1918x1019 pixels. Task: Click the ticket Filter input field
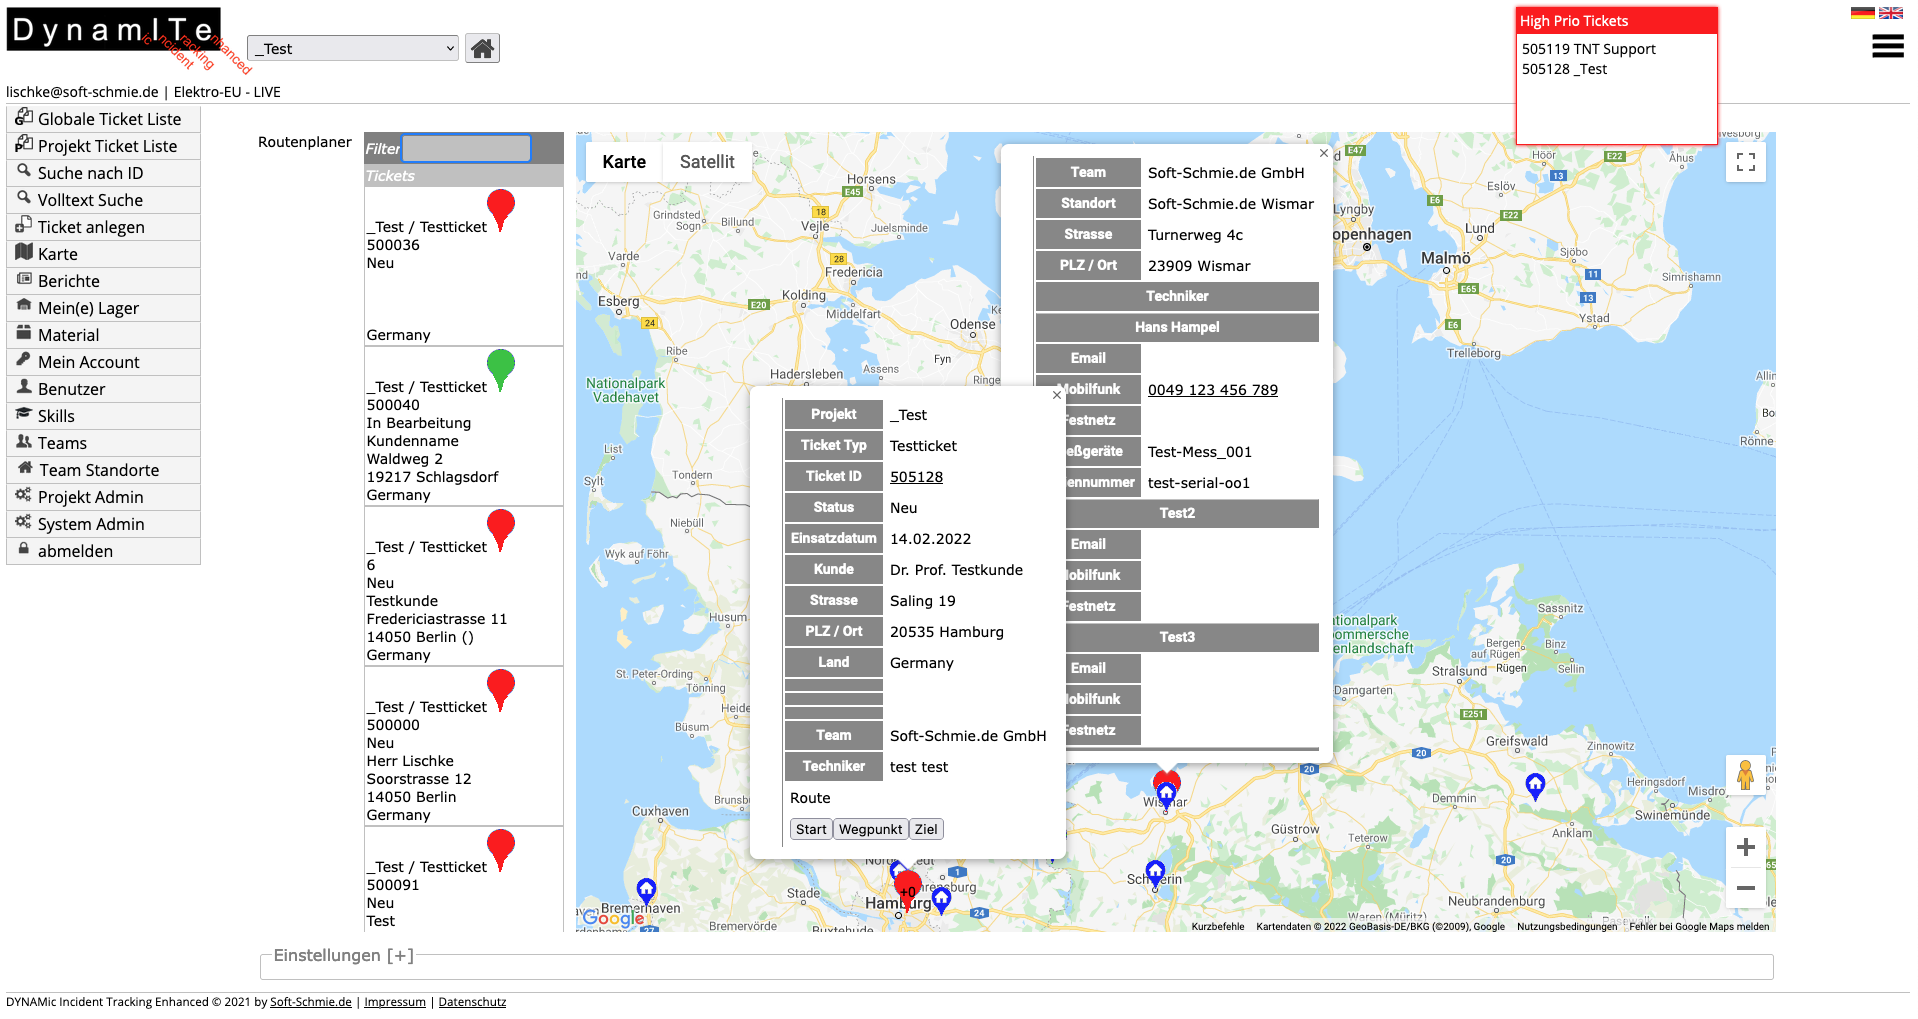[x=466, y=148]
